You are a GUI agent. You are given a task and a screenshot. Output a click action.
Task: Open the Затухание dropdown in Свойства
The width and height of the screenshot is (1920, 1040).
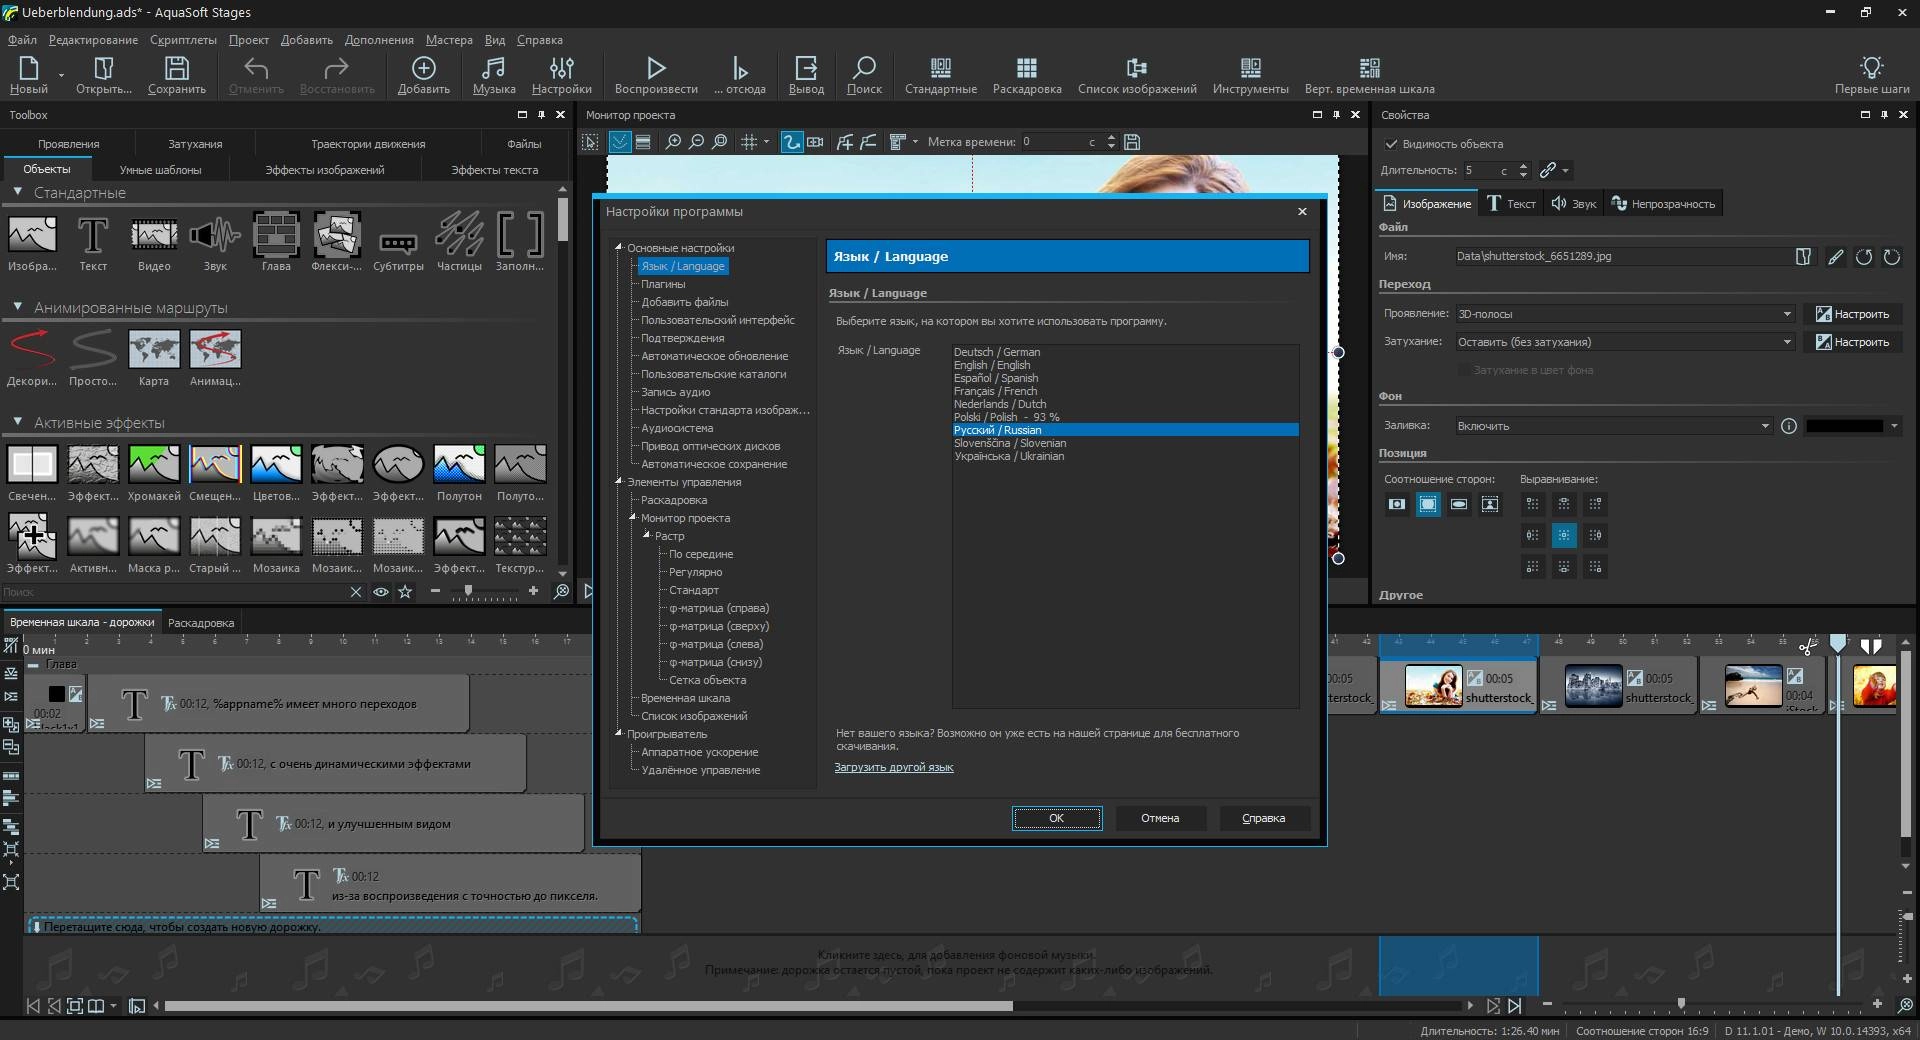coord(1625,342)
